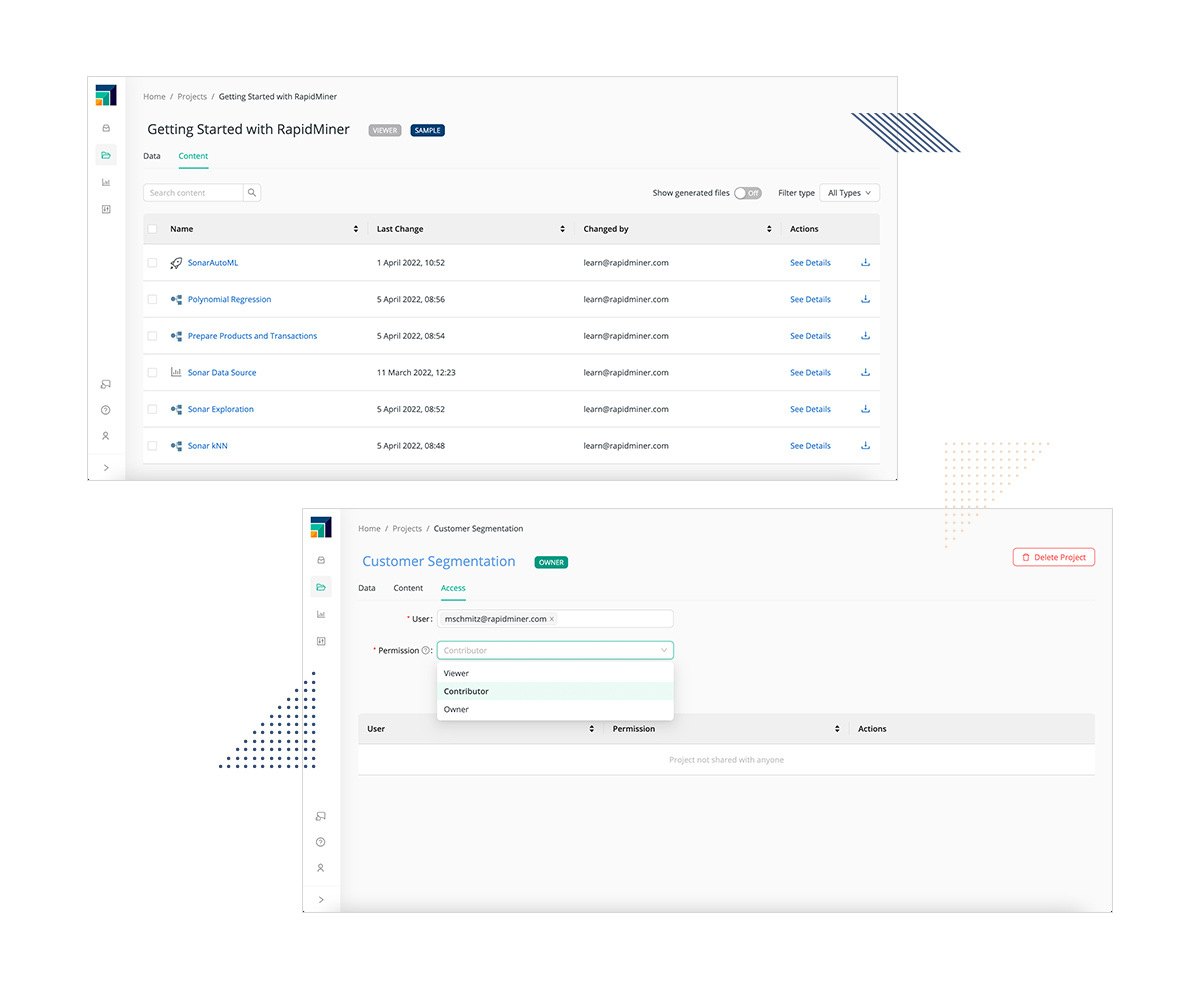
Task: Check the Prepare Products and Transactions checkbox
Action: 152,336
